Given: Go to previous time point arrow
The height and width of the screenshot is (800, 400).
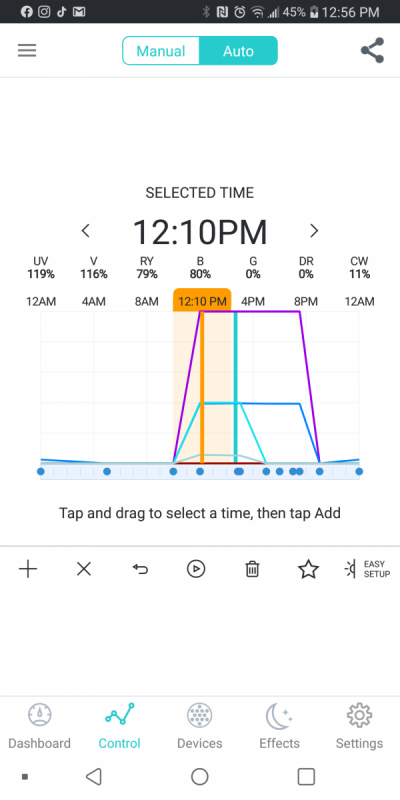Looking at the screenshot, I should pos(86,231).
